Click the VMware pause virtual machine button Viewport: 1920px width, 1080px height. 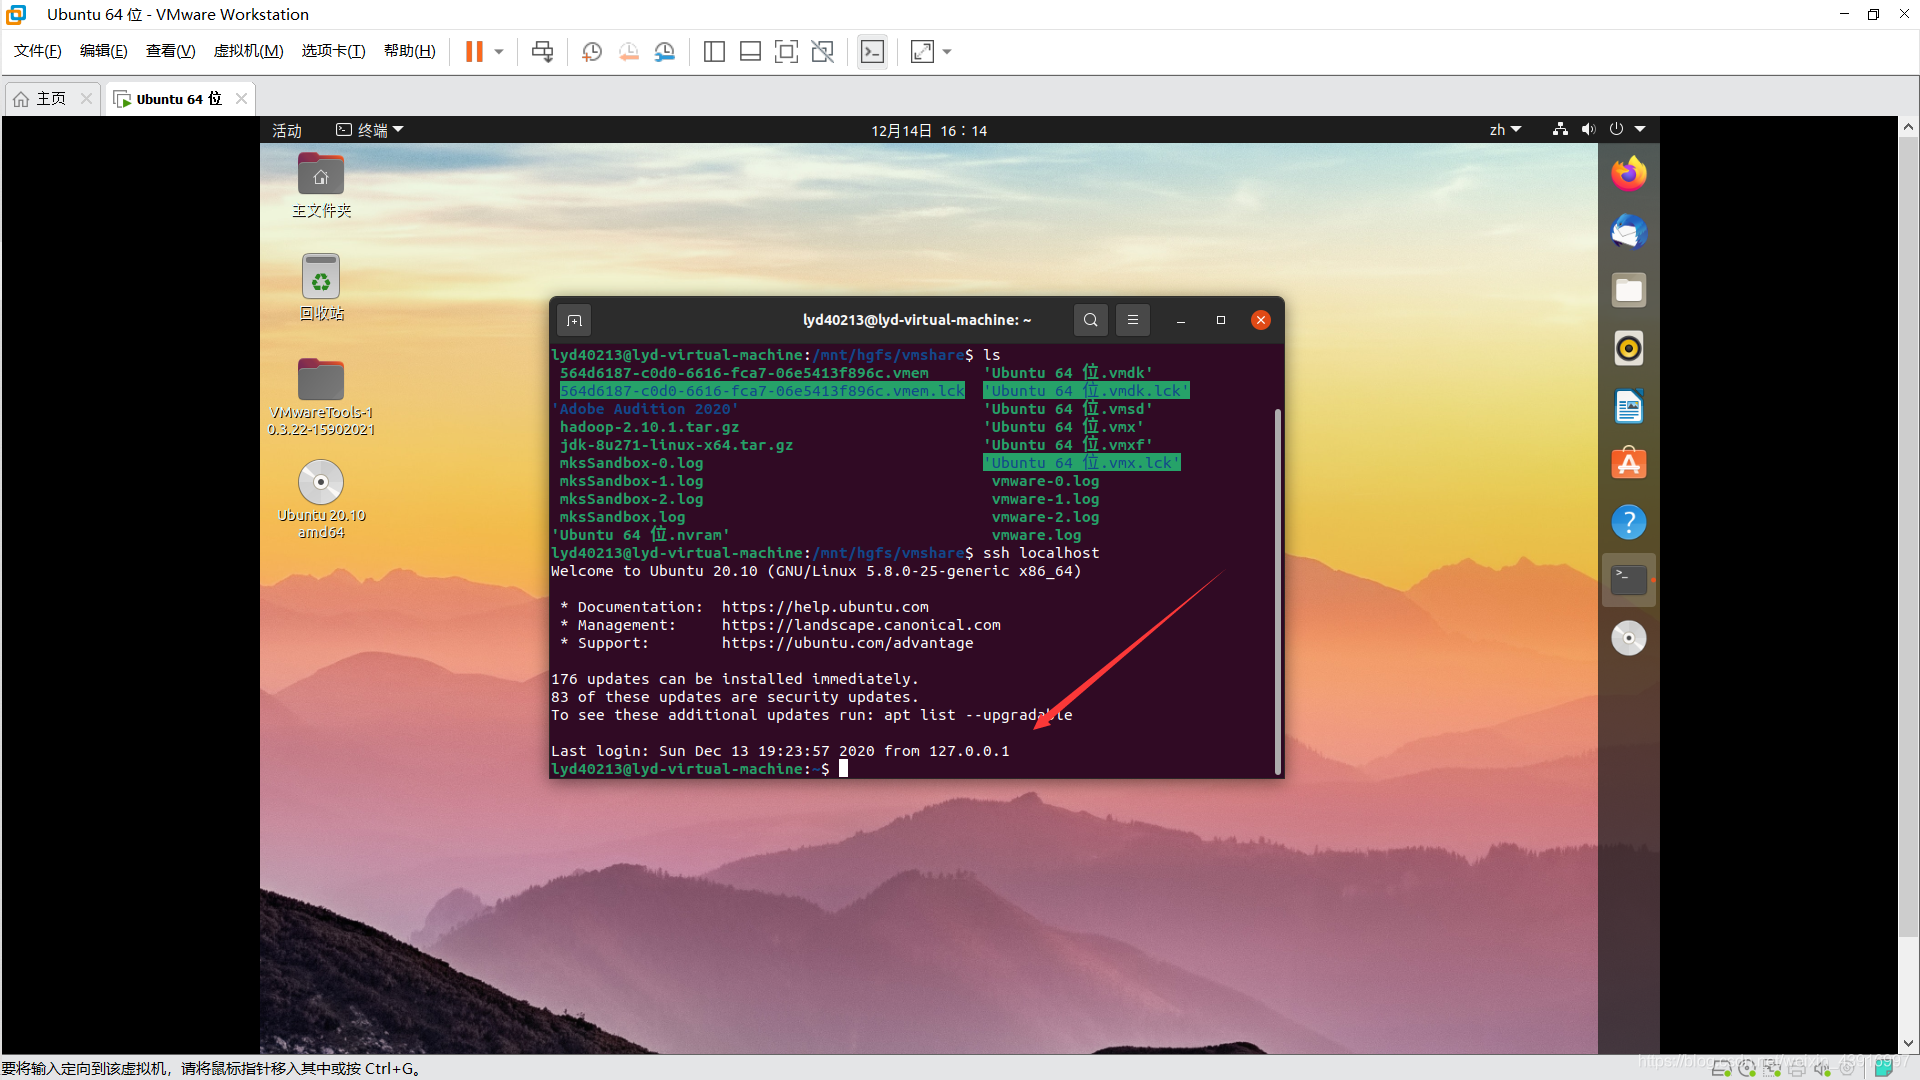point(474,52)
